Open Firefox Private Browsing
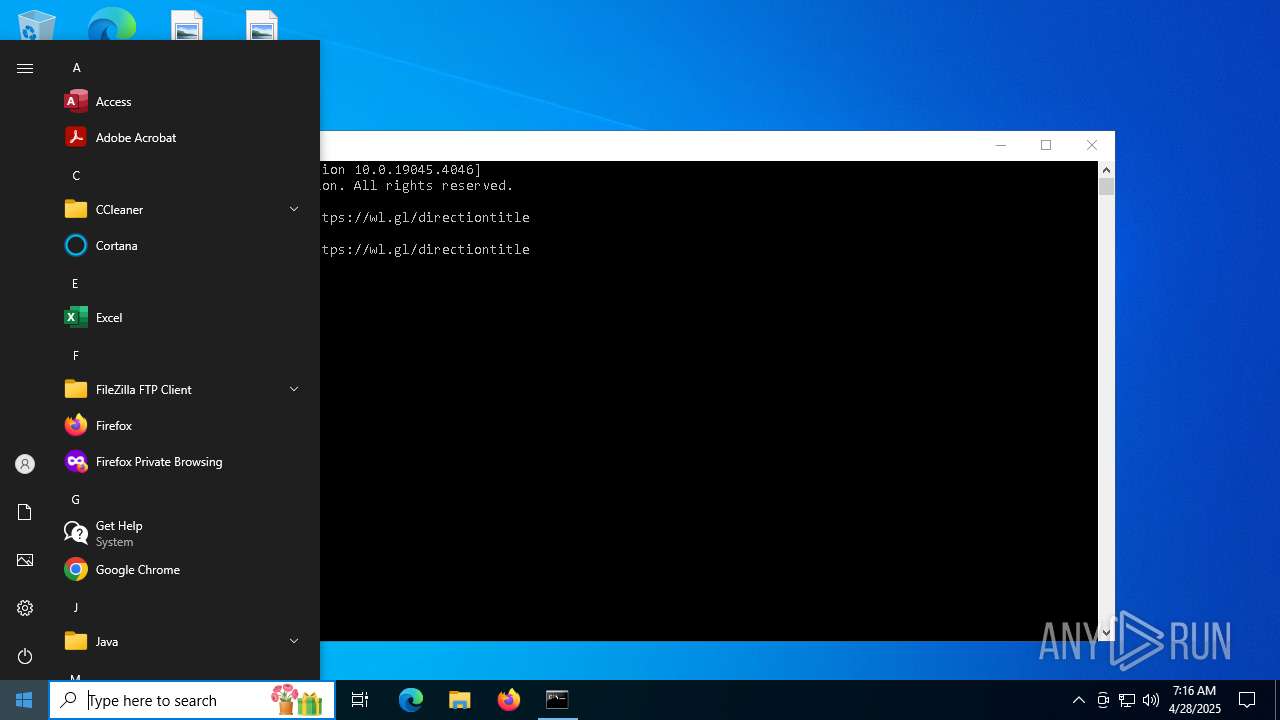 (183, 461)
